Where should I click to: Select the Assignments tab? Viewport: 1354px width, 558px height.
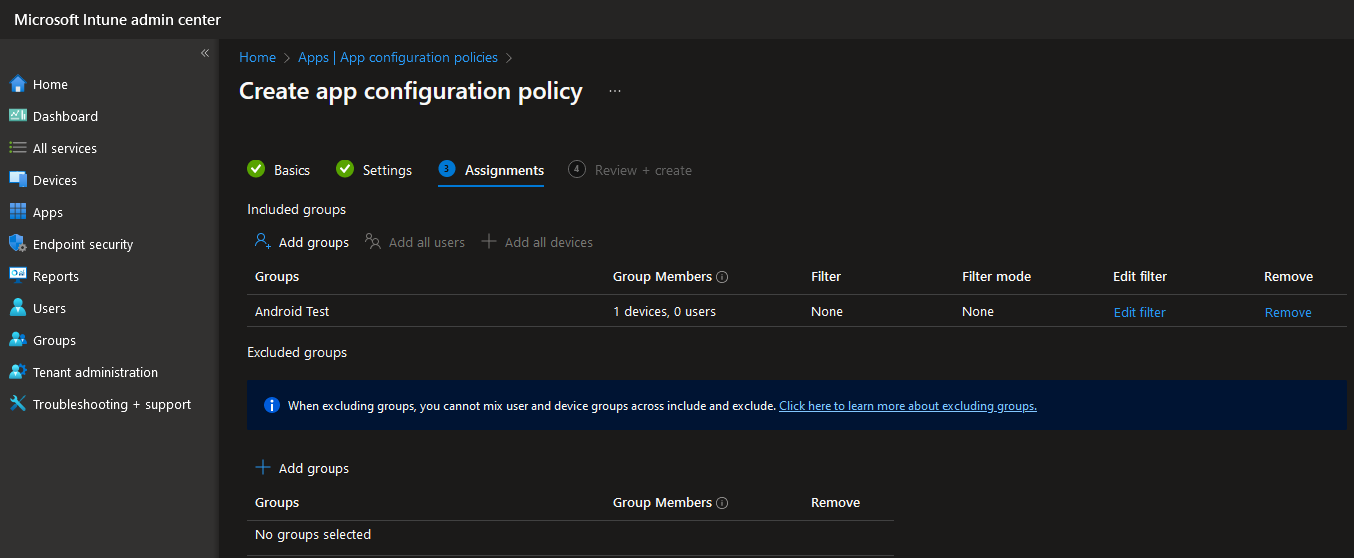491,170
